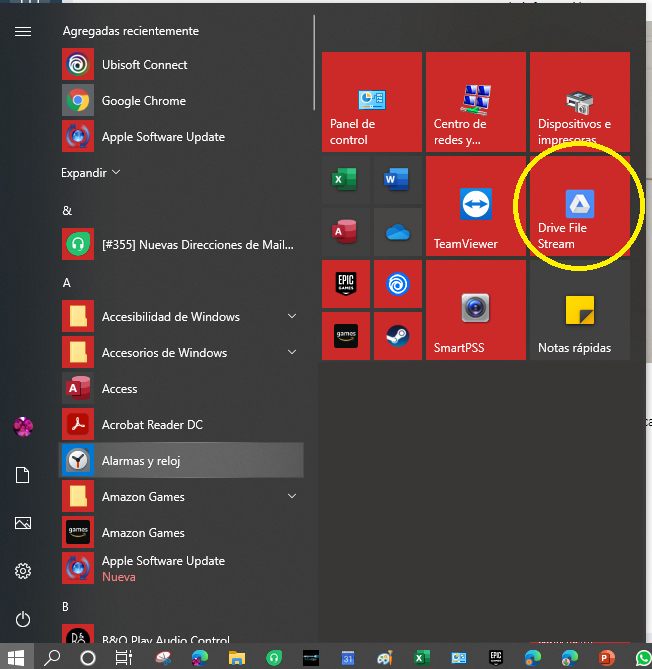This screenshot has height=669, width=652.
Task: Open the small Amazon games tile
Action: coord(346,336)
